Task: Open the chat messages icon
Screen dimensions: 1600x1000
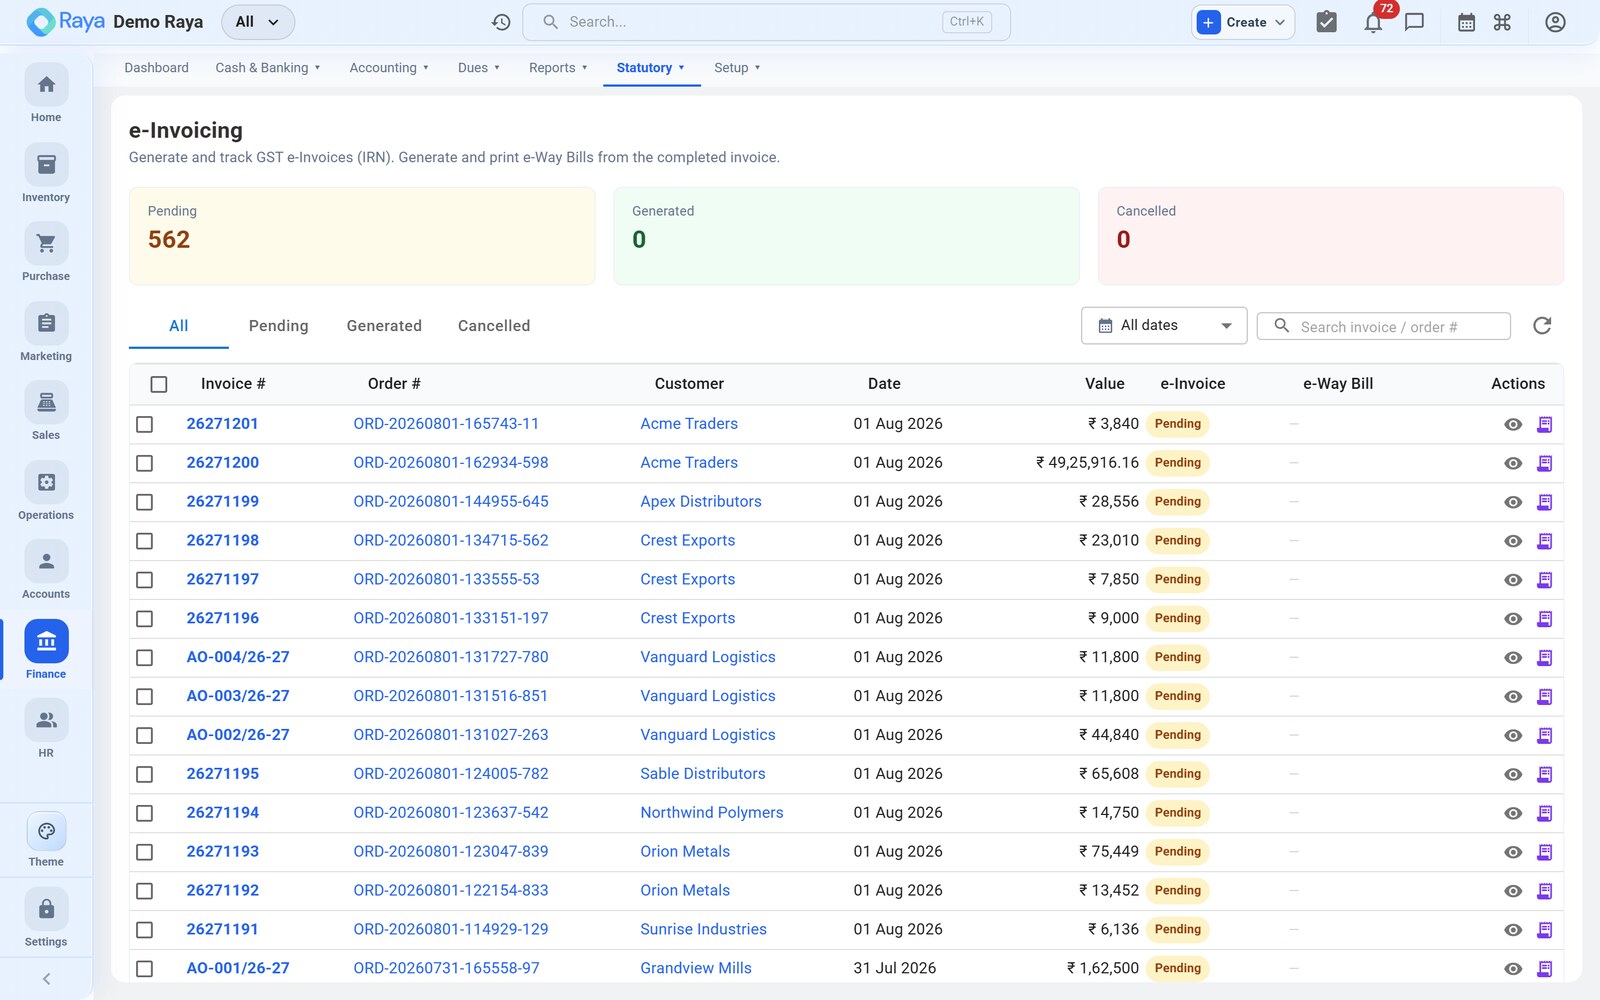Action: point(1414,22)
